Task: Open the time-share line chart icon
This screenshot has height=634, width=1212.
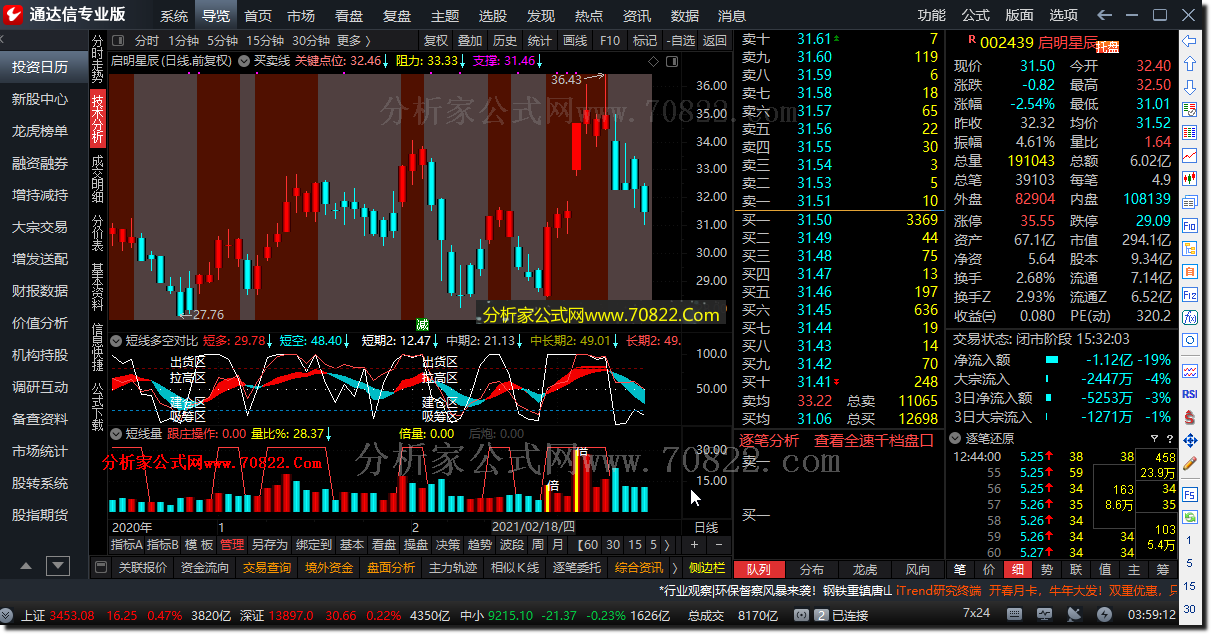Action: (1189, 156)
